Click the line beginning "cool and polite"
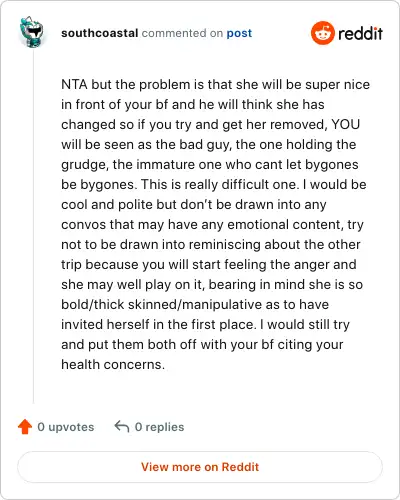 (194, 205)
